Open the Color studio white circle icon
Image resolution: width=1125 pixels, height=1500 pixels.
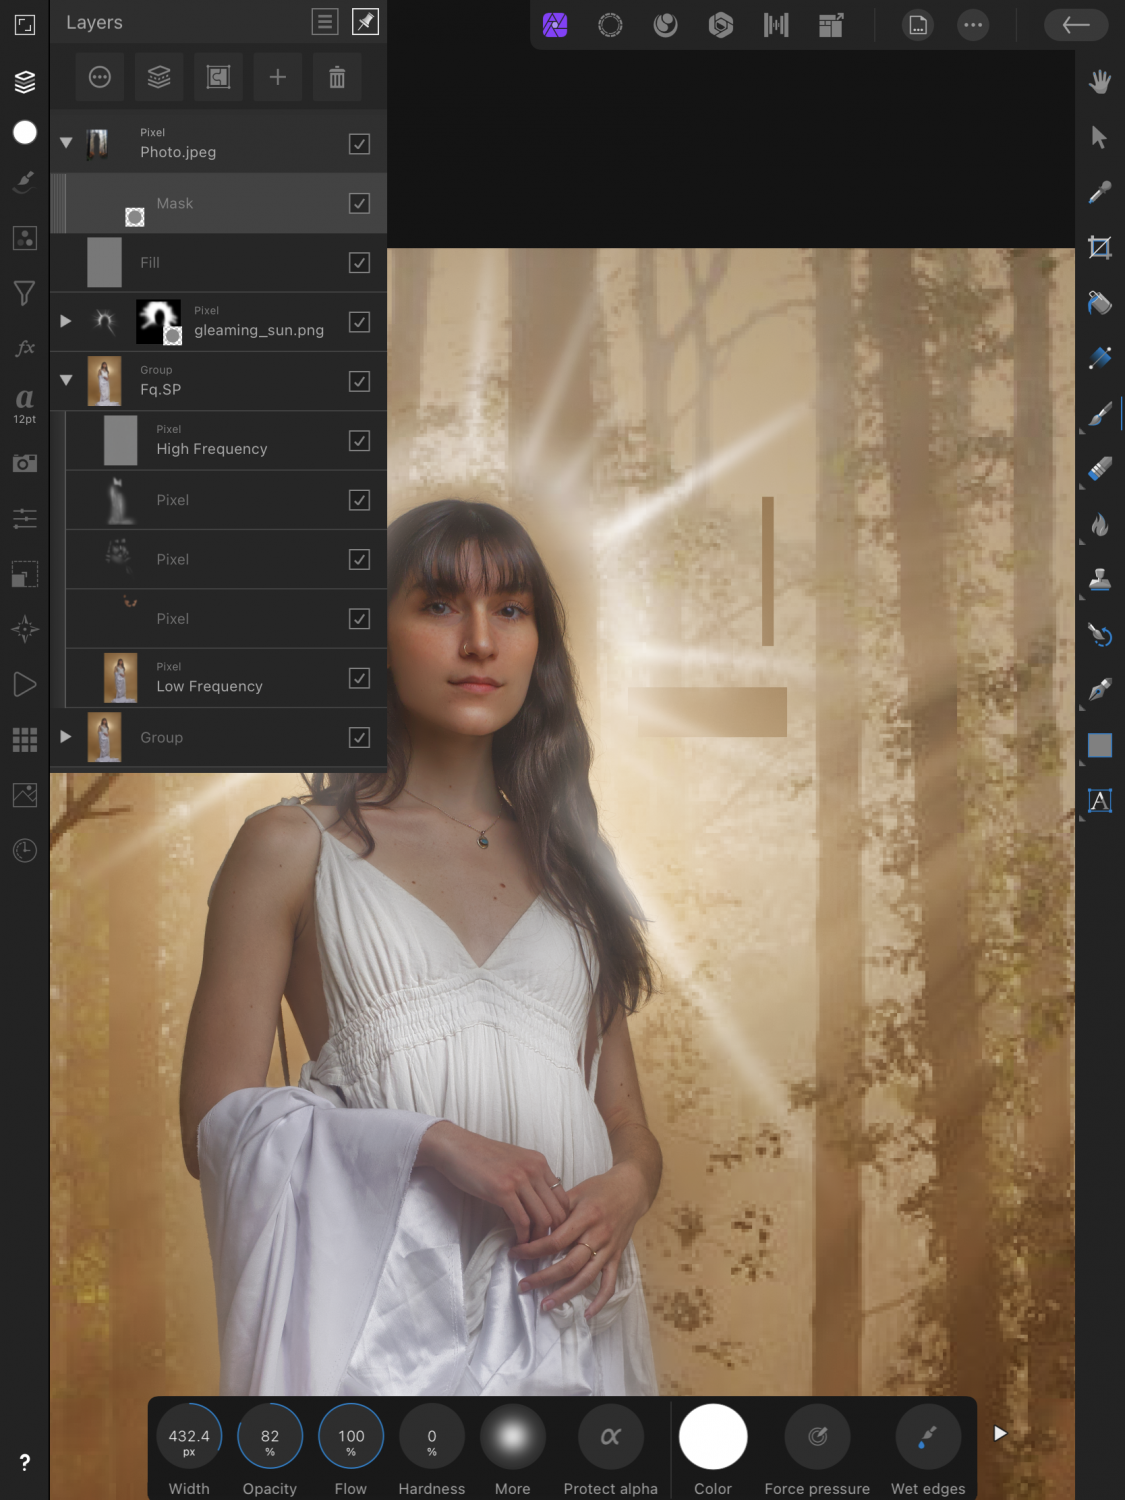pos(25,132)
